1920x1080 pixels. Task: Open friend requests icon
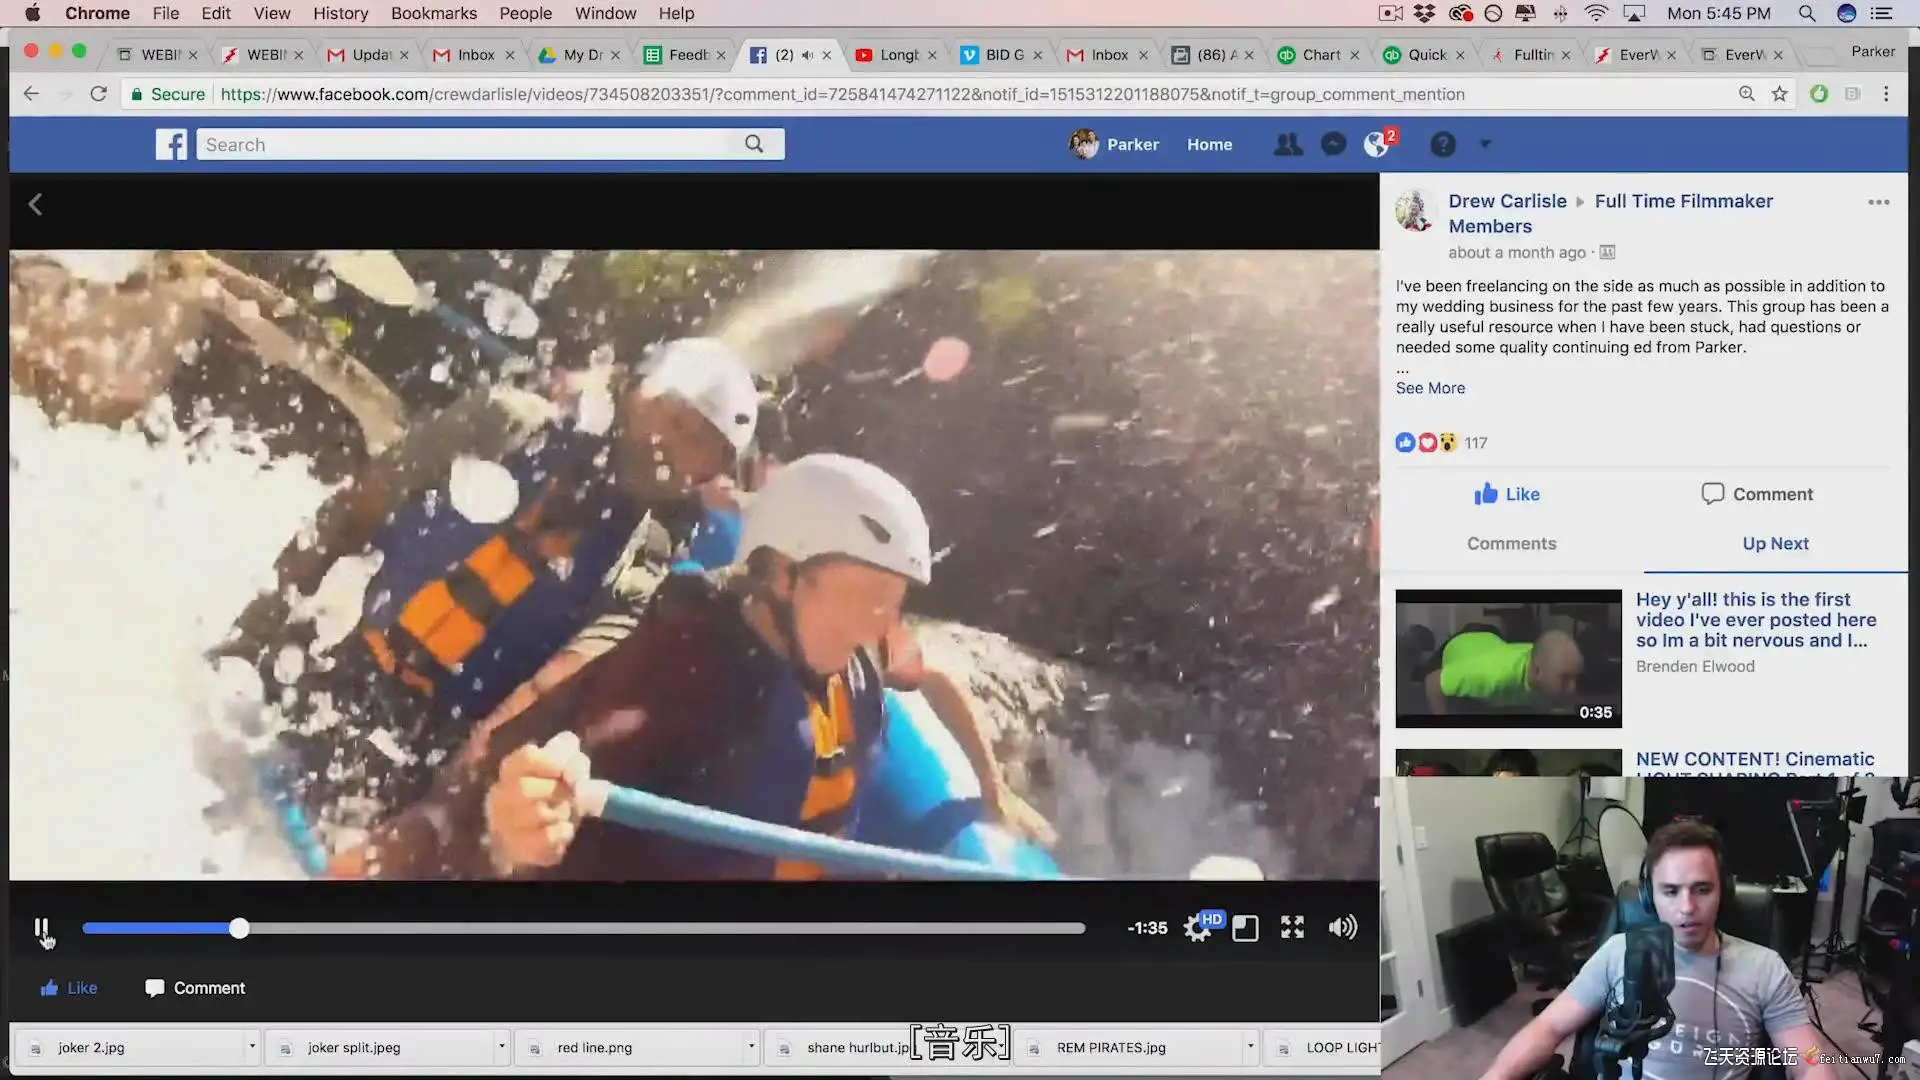click(x=1288, y=145)
